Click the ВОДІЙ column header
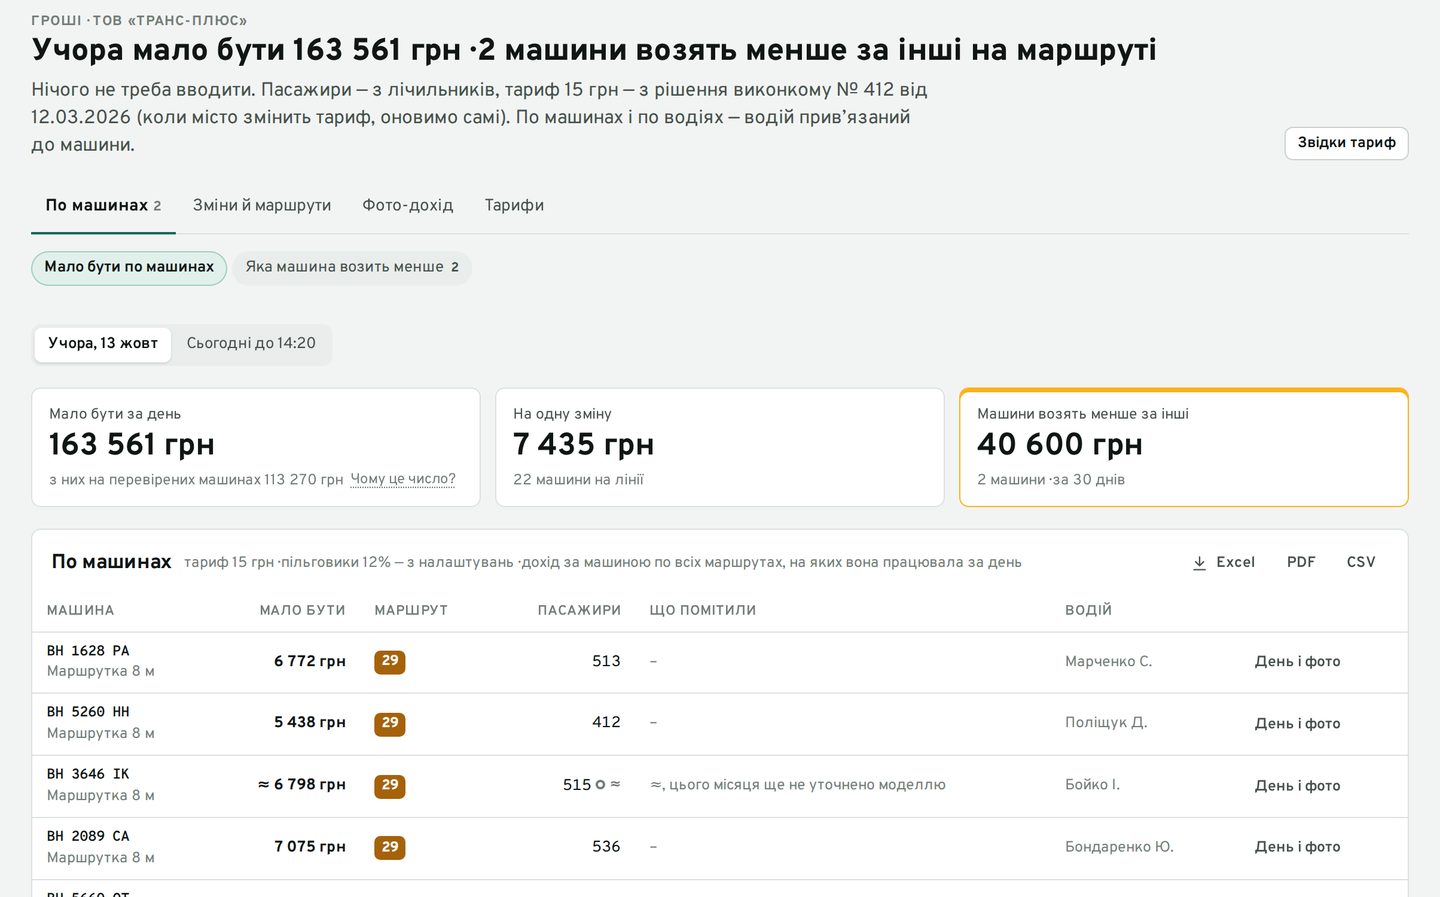 1088,610
